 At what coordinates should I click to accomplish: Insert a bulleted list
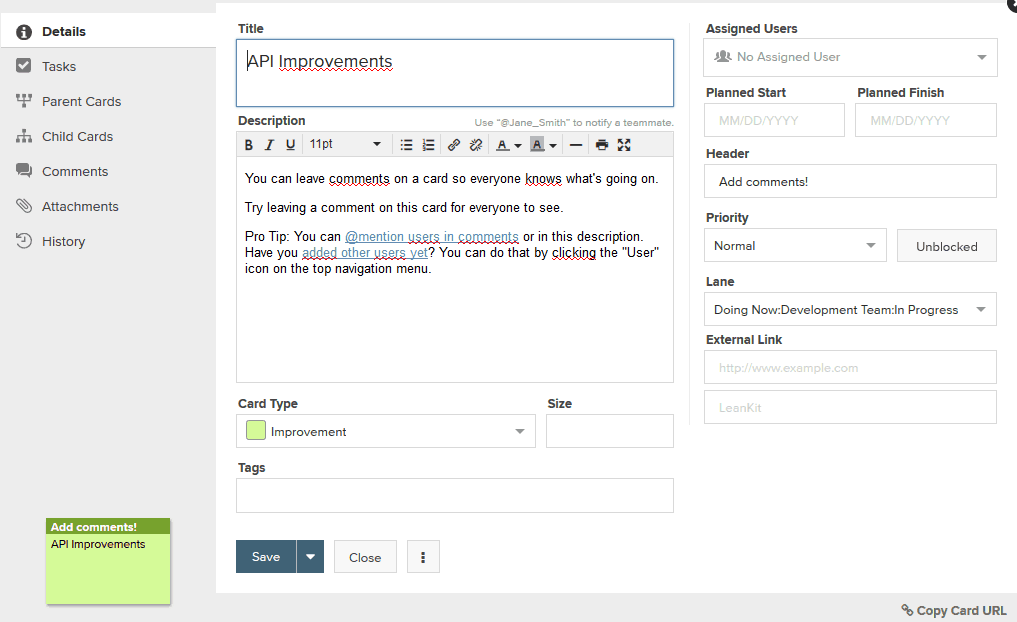pos(406,145)
